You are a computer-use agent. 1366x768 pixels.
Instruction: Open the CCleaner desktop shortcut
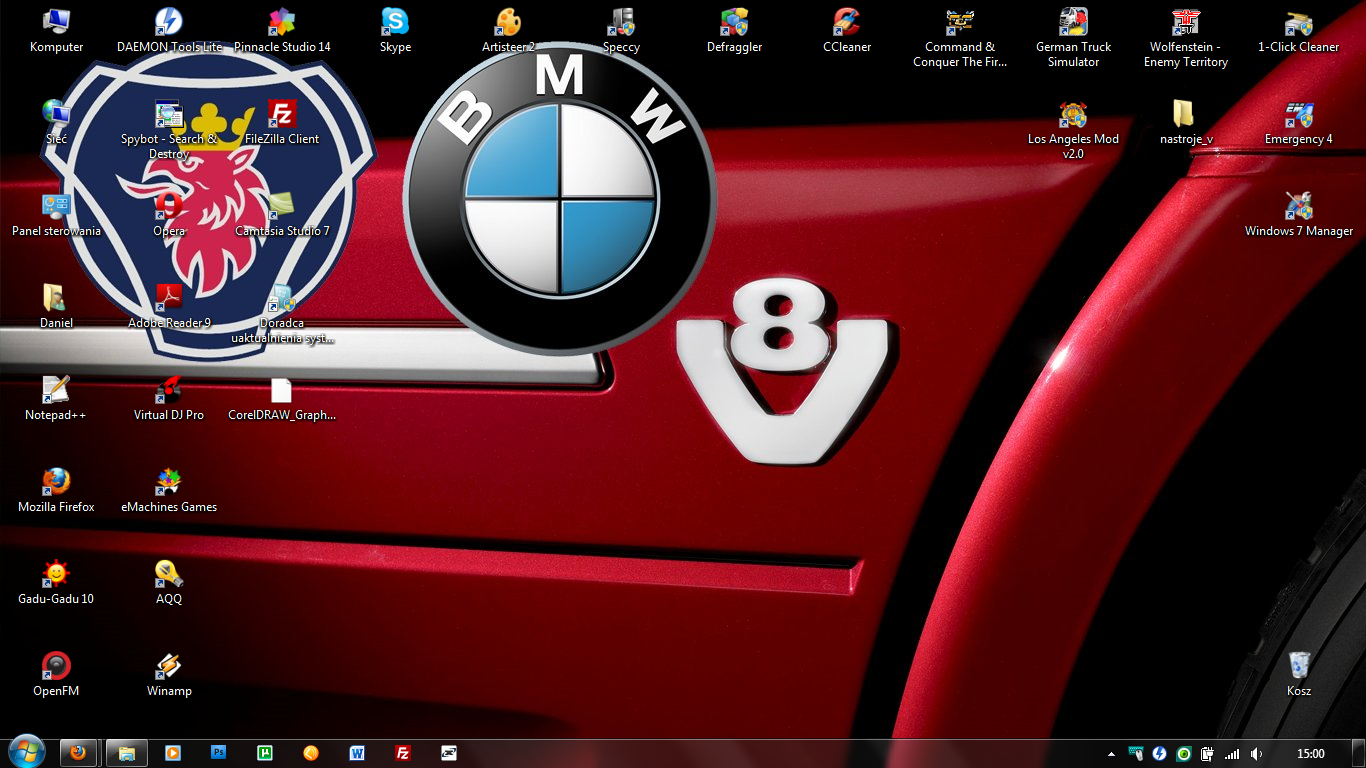click(846, 23)
